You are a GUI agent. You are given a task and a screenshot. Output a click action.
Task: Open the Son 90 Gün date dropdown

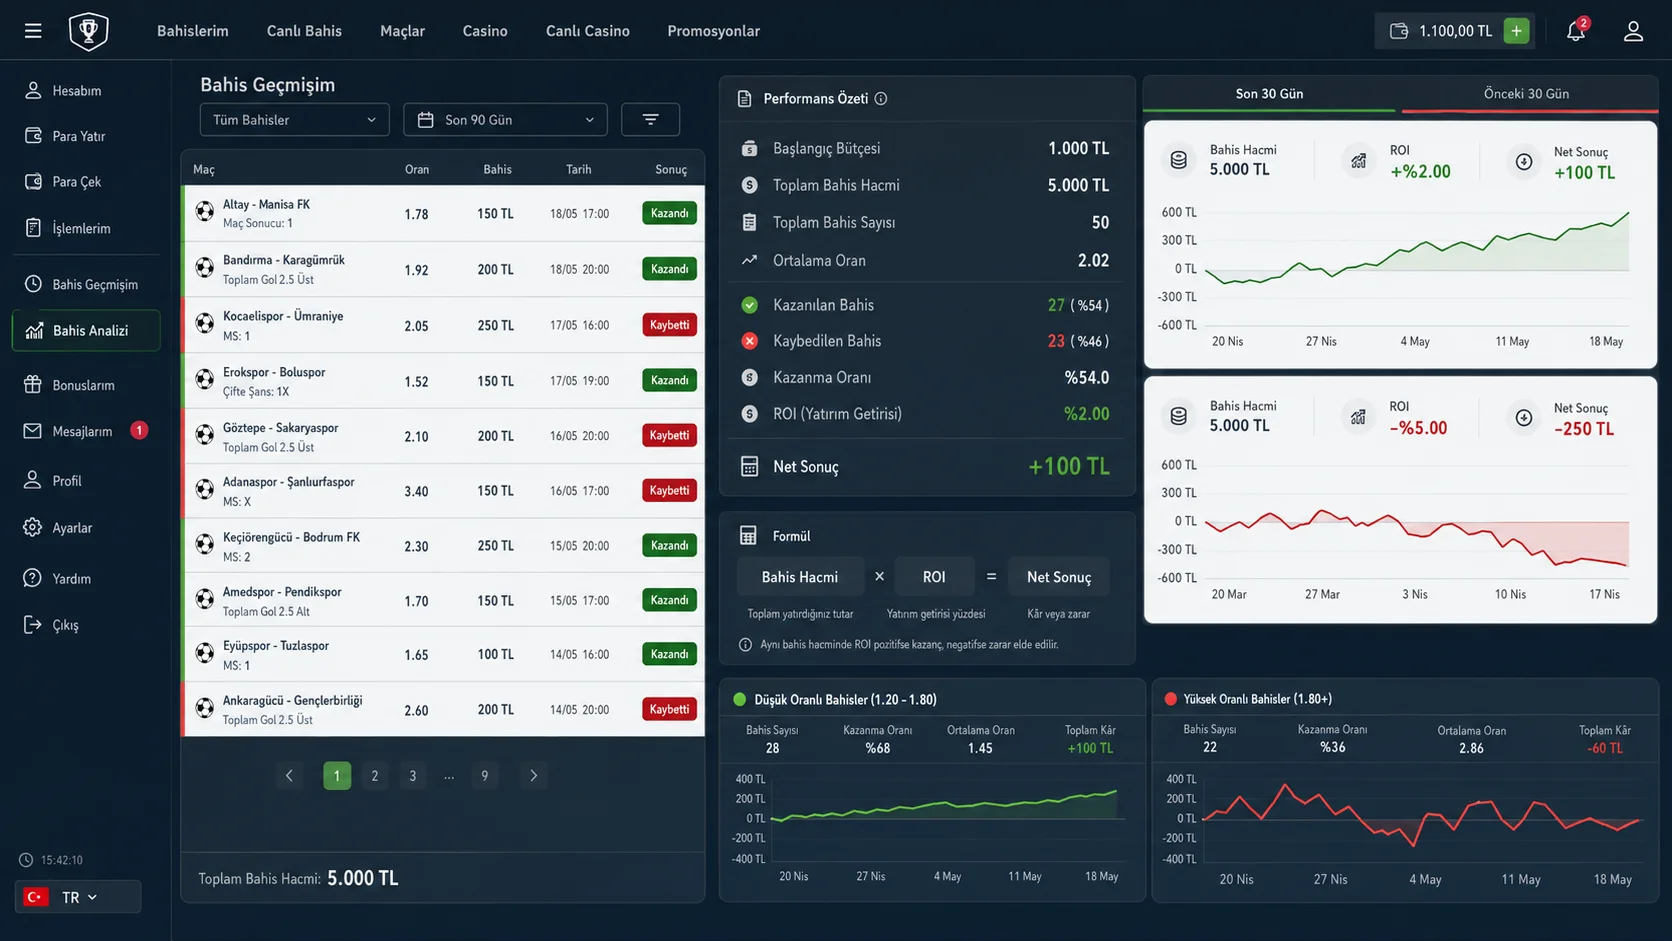pos(506,120)
